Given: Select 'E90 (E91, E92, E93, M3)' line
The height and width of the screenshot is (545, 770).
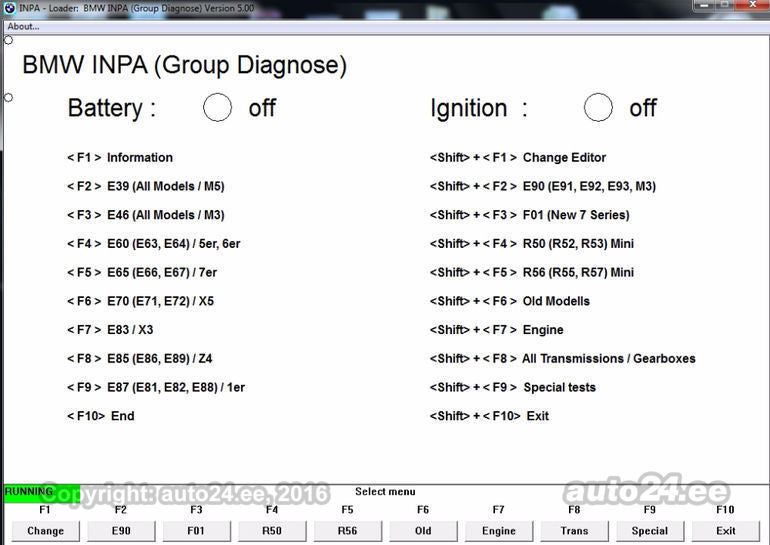Looking at the screenshot, I should [x=543, y=187].
